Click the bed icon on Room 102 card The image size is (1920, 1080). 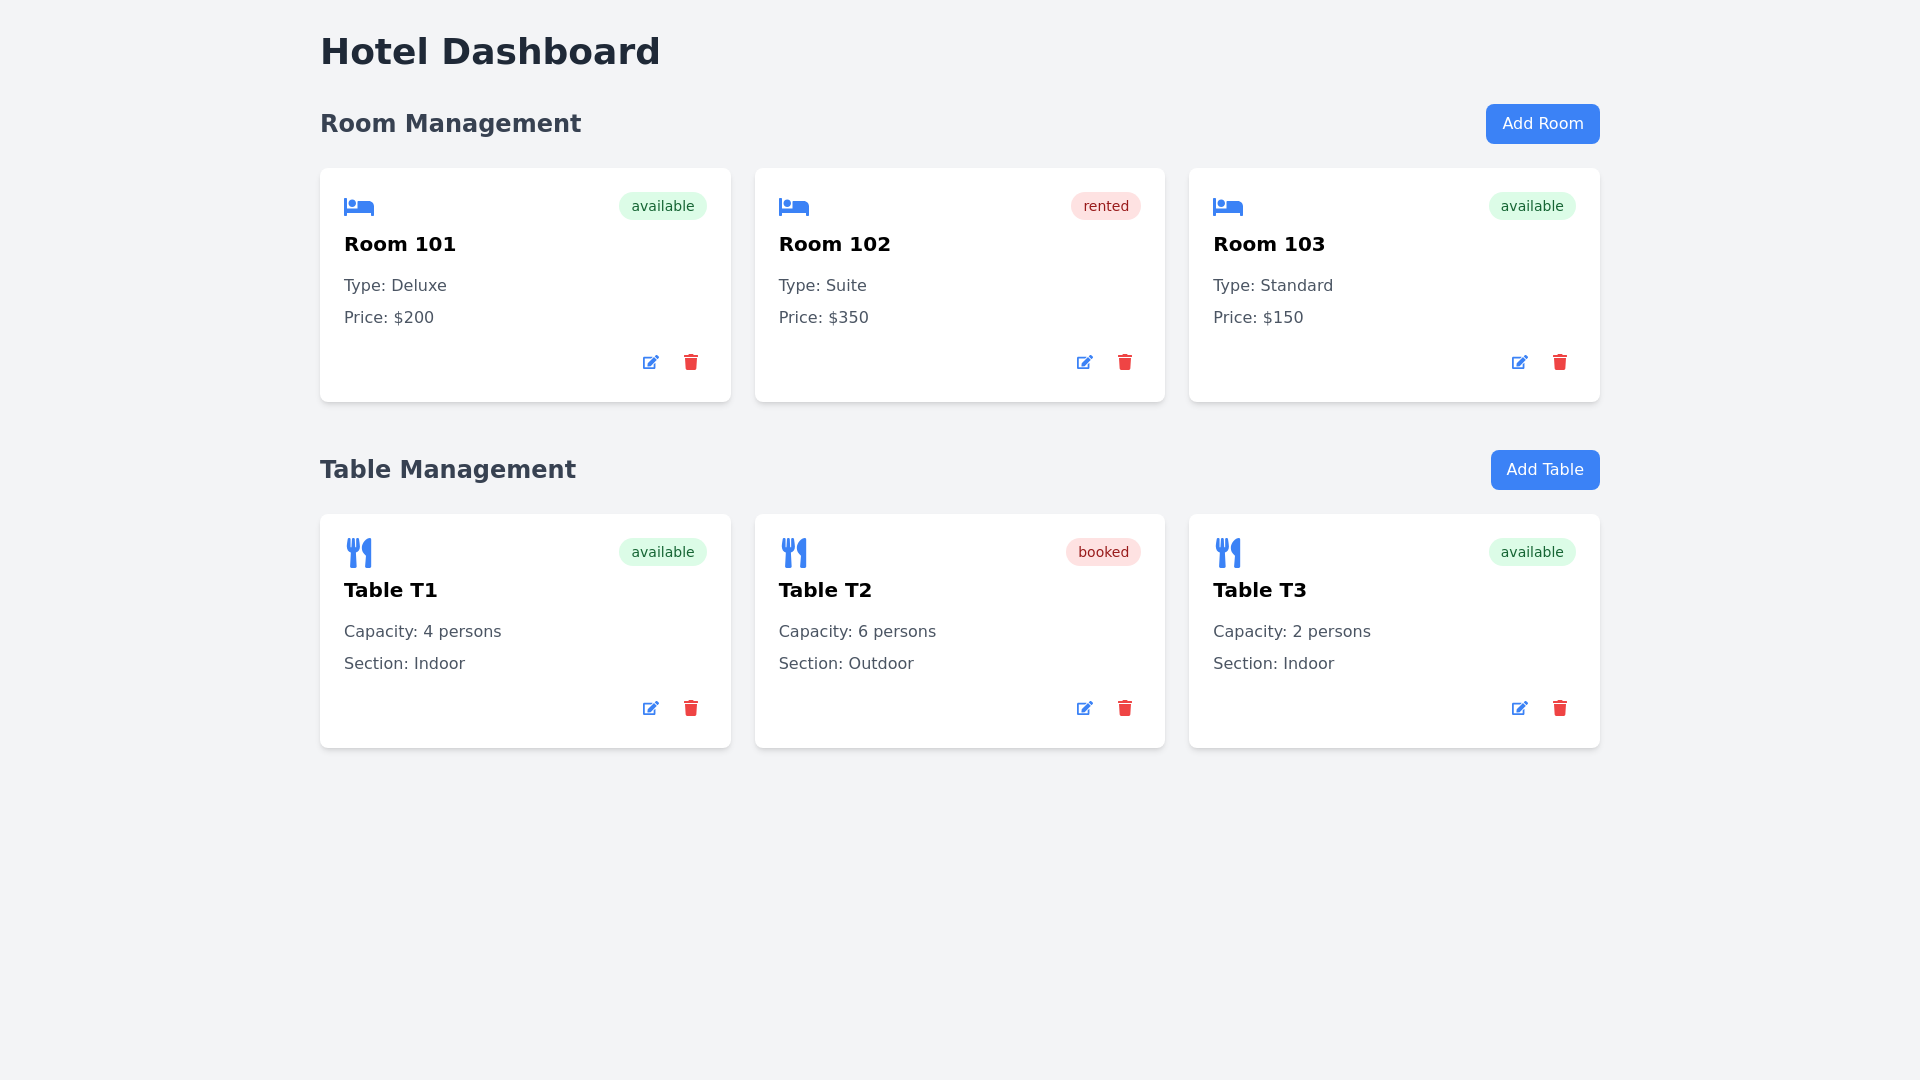pyautogui.click(x=794, y=207)
